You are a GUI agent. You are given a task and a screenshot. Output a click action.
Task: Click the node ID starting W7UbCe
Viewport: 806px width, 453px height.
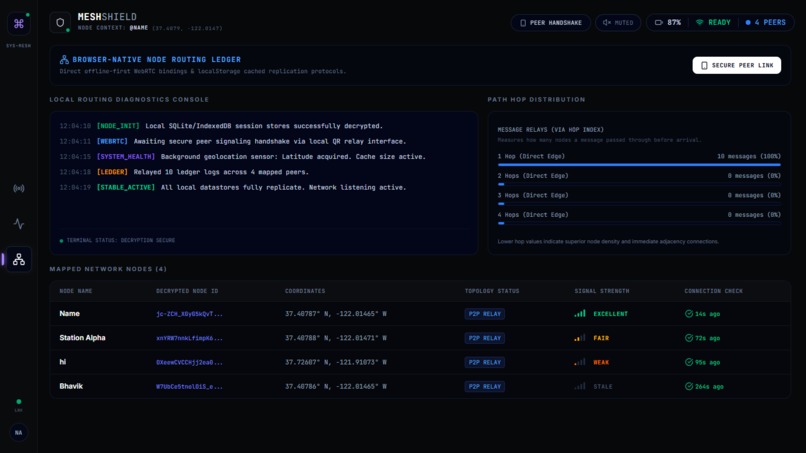point(189,386)
